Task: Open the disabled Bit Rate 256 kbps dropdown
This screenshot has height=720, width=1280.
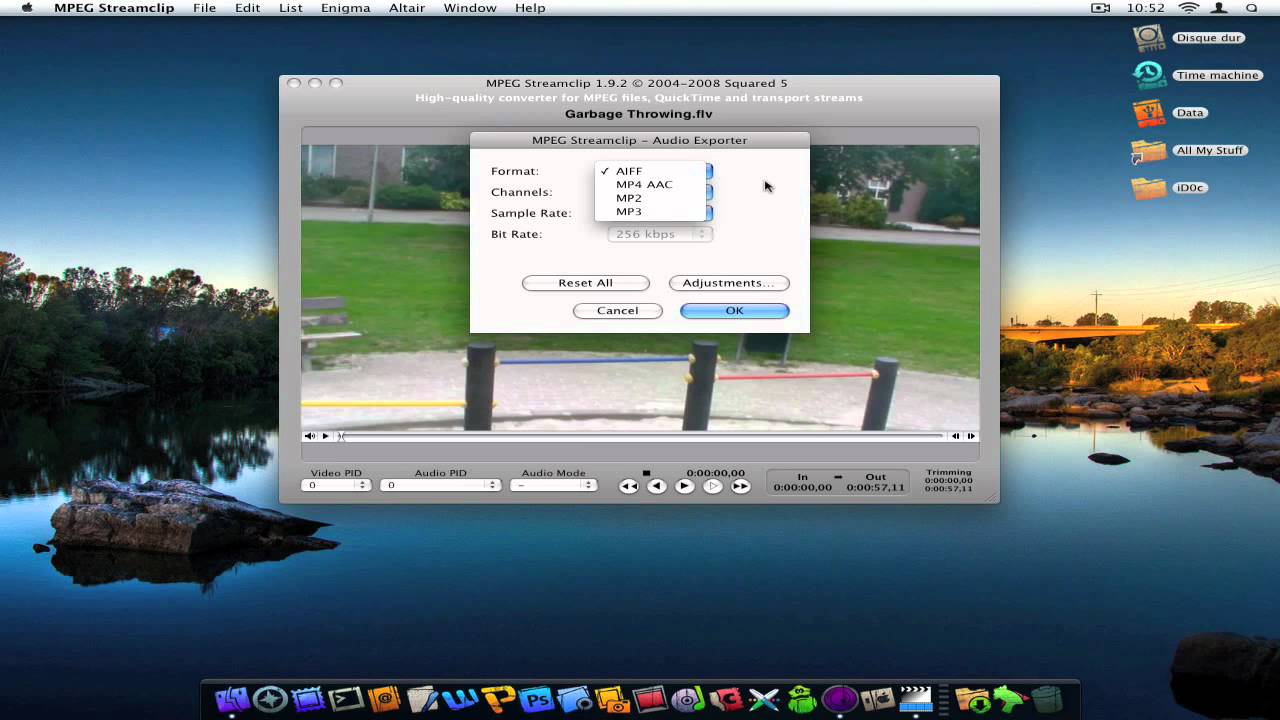Action: pos(661,234)
